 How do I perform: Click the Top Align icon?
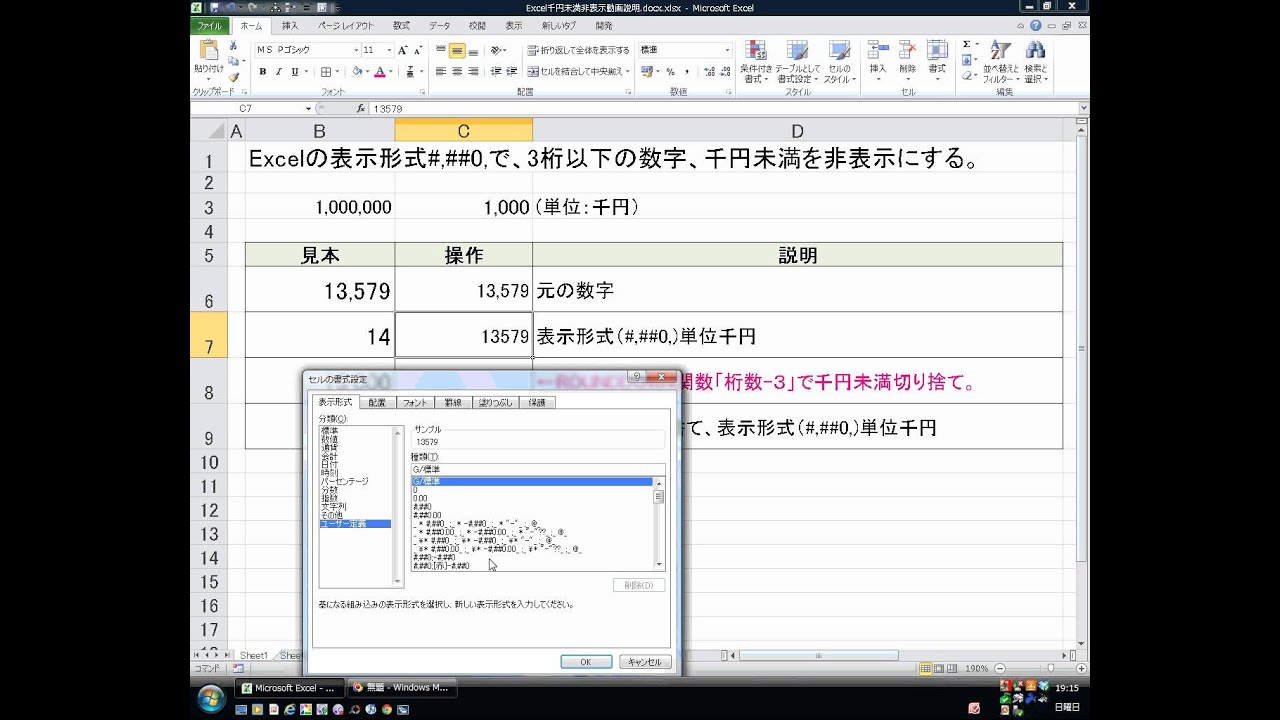coord(440,50)
